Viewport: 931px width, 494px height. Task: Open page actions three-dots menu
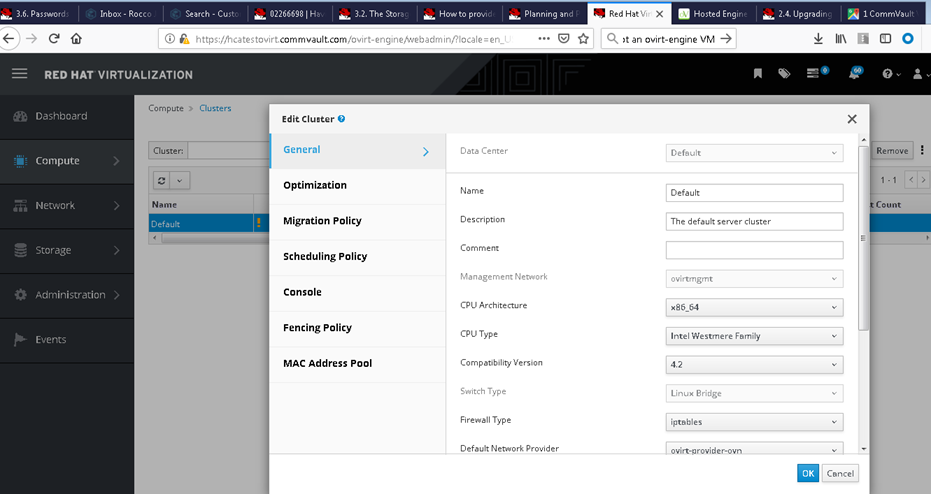tap(543, 39)
